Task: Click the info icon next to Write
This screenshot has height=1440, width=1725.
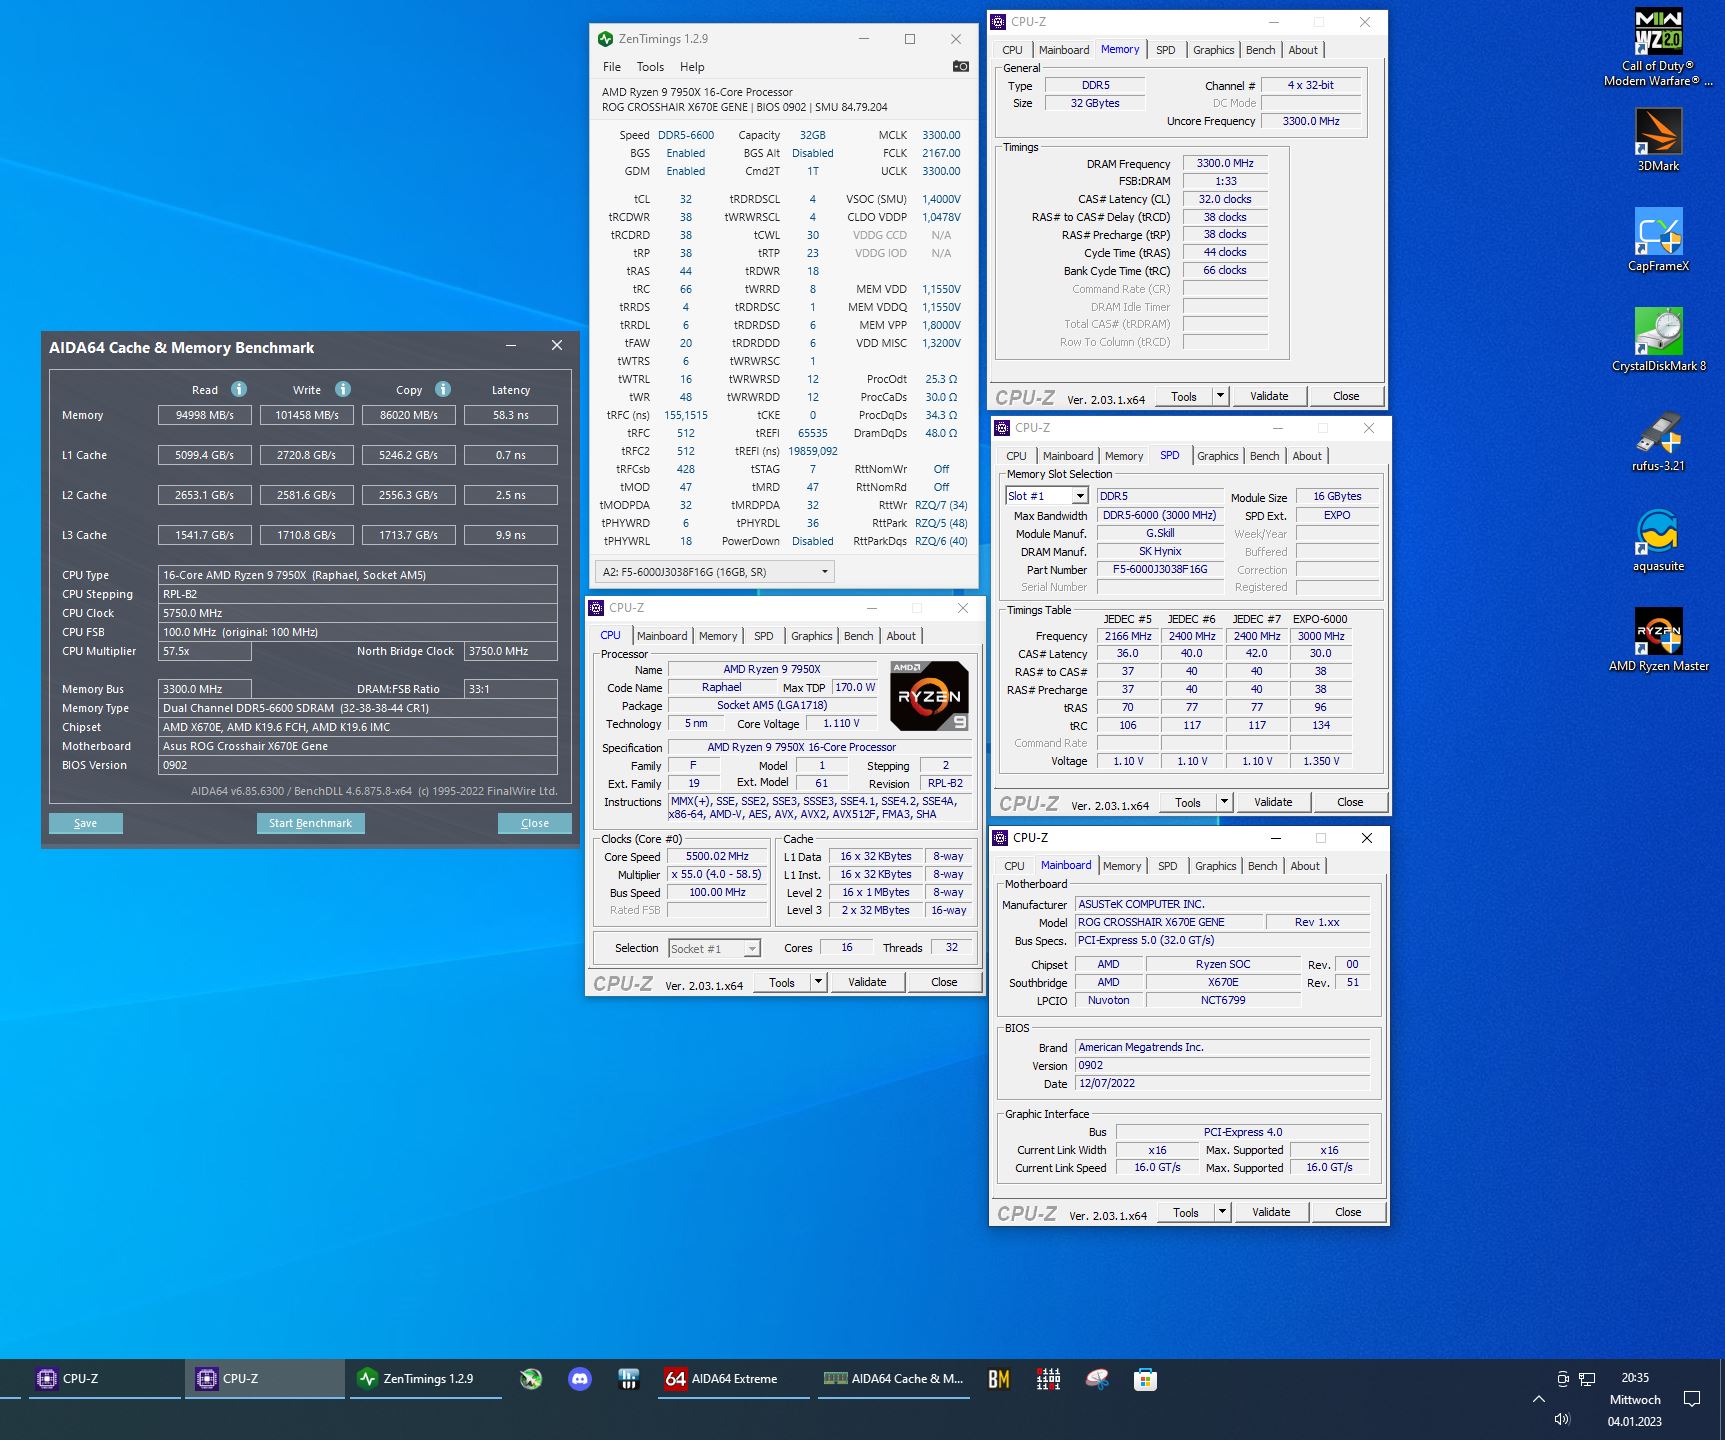Action: (343, 389)
